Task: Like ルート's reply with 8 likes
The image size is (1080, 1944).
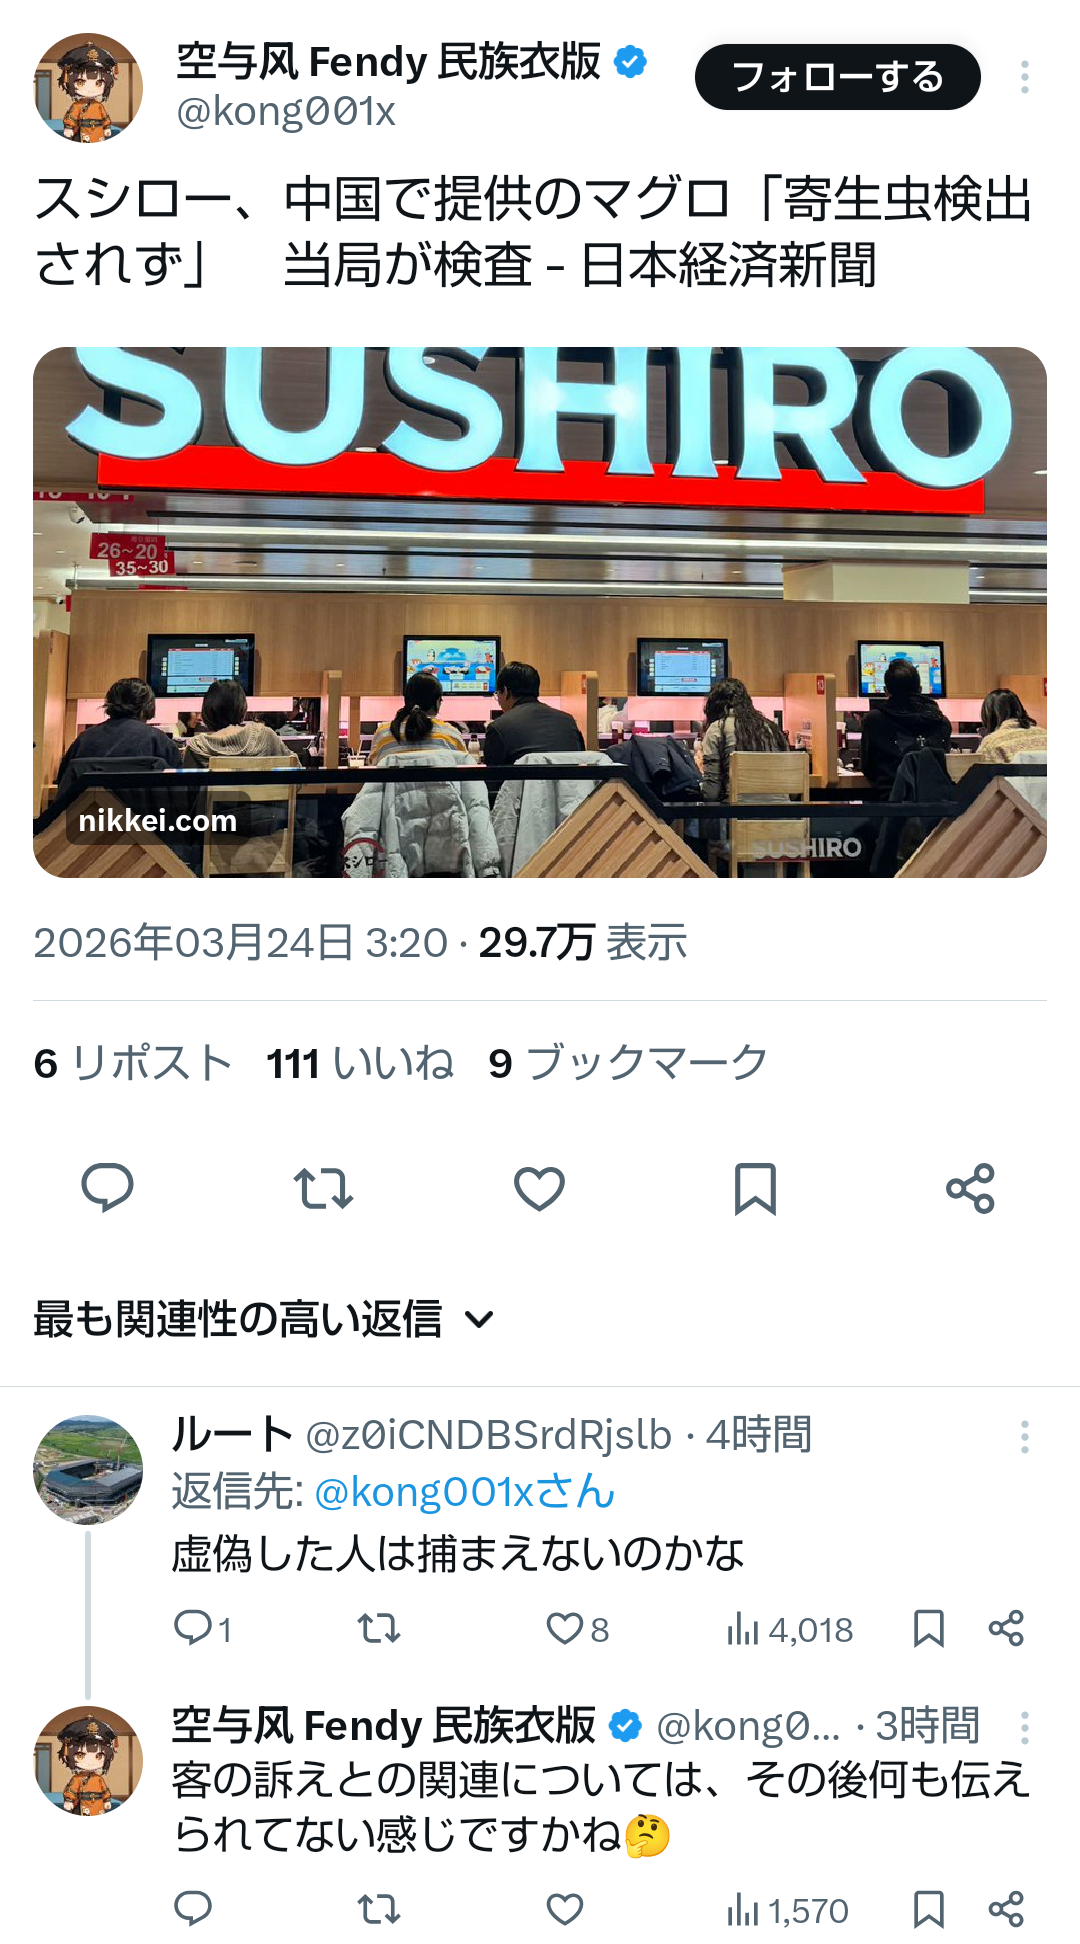Action: (x=577, y=1629)
